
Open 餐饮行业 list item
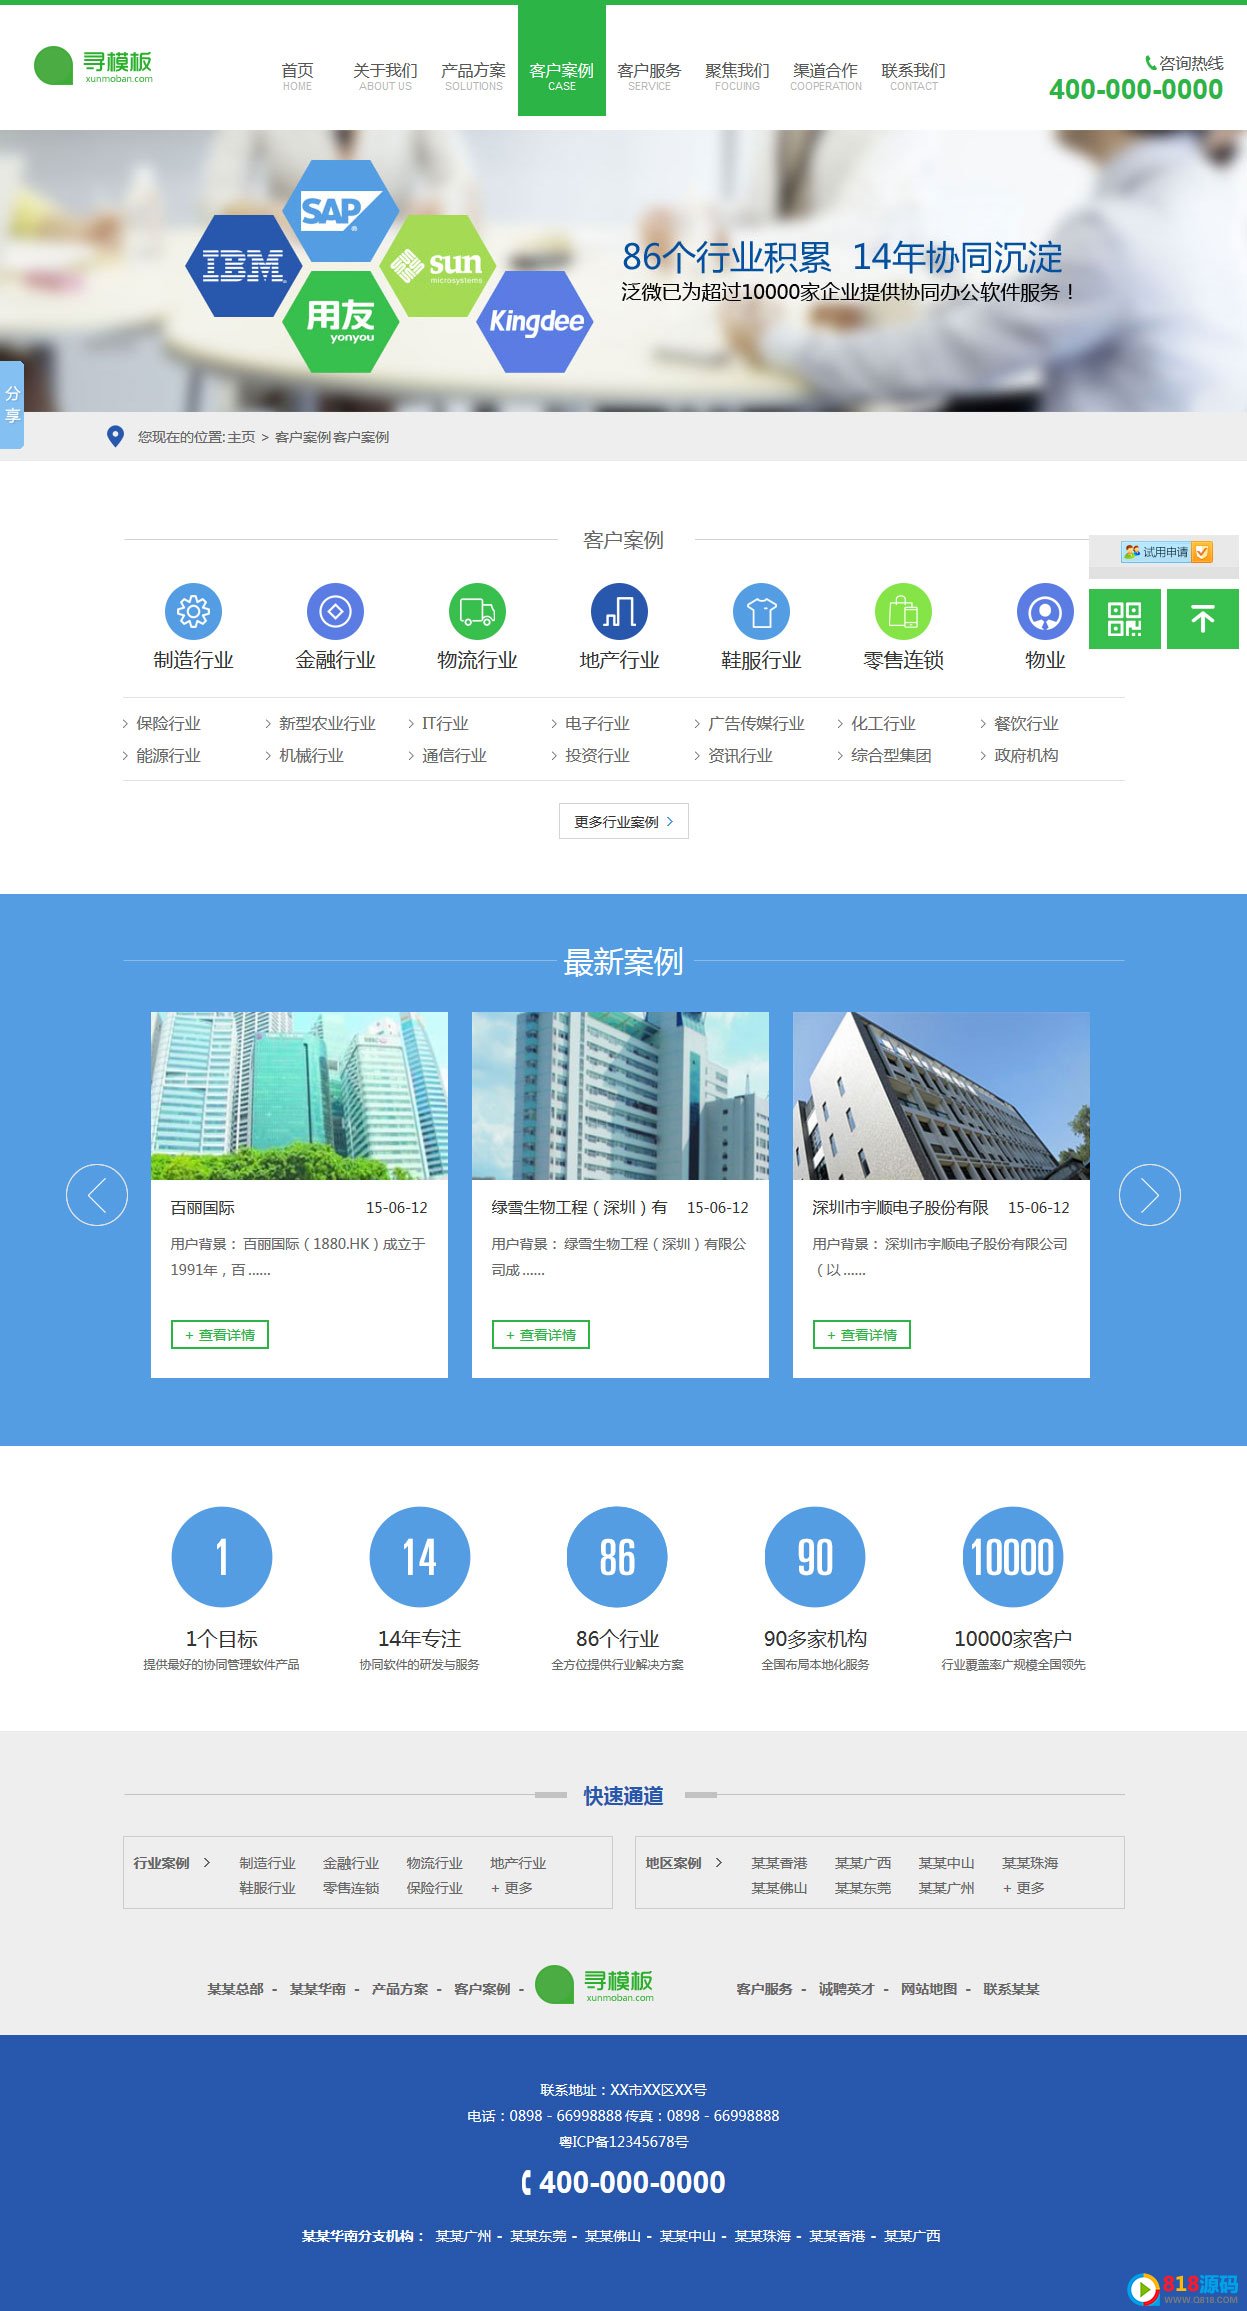[1026, 723]
